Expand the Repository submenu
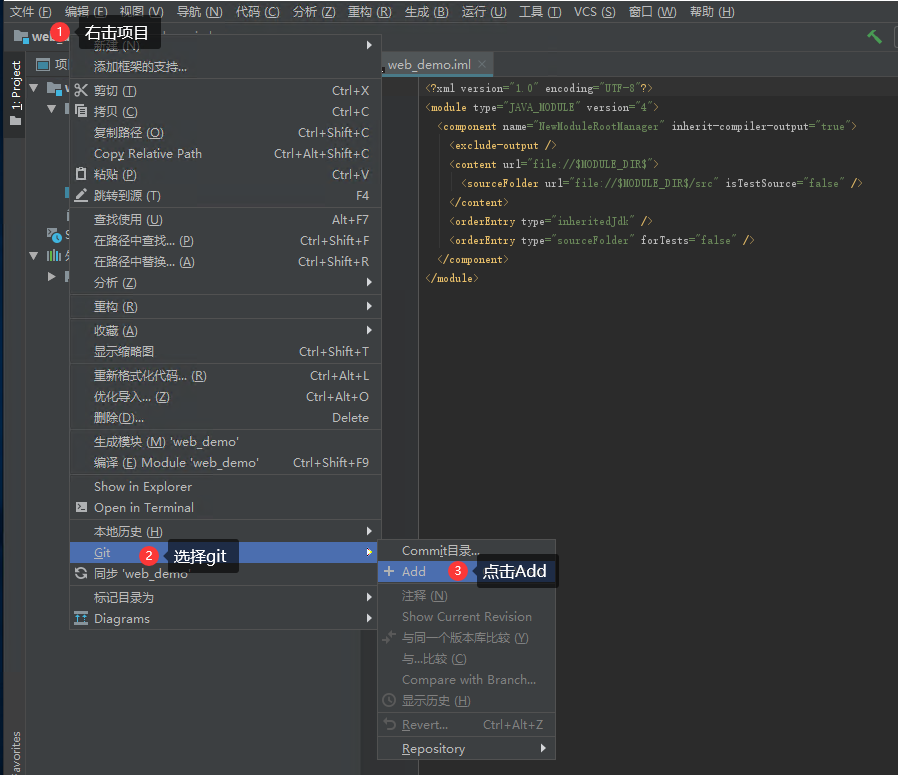 [x=466, y=748]
